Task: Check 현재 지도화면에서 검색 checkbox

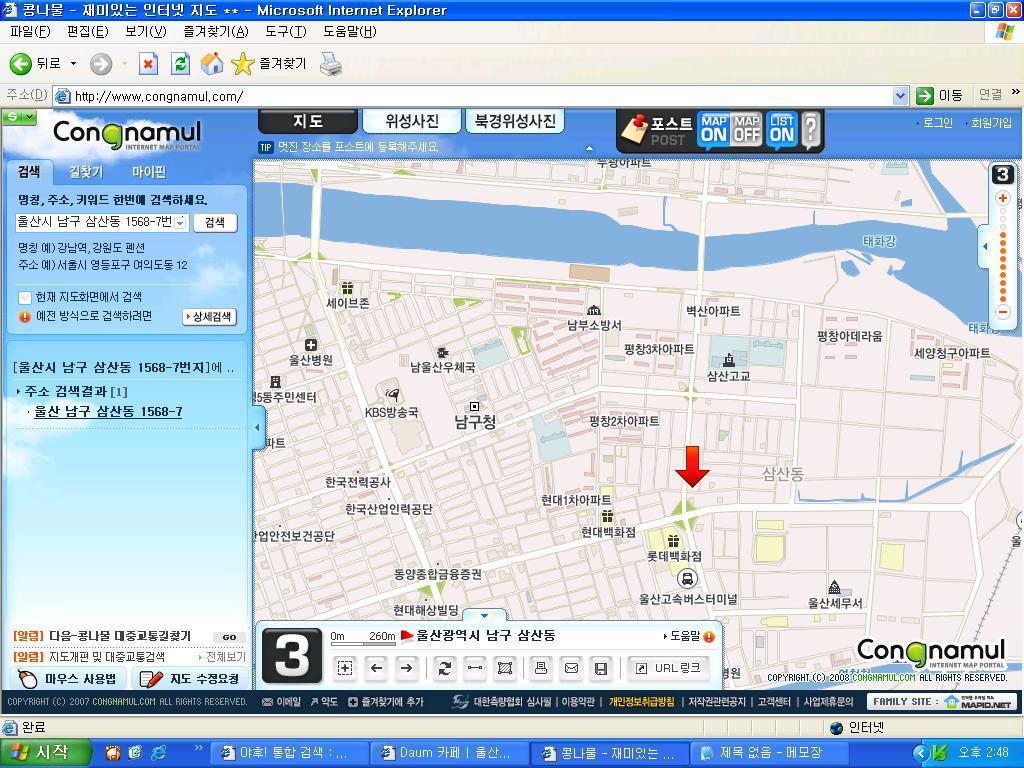Action: pos(25,298)
